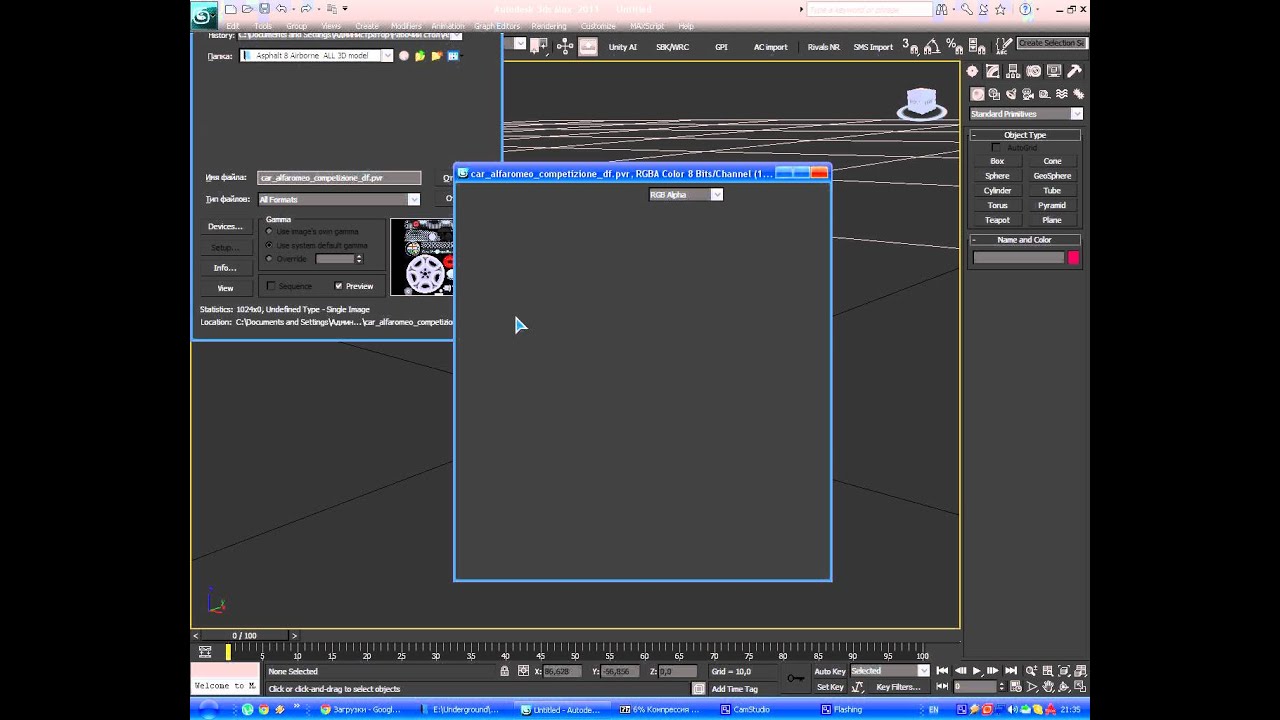1280x720 pixels.
Task: Open the MAXScript menu
Action: 647,26
